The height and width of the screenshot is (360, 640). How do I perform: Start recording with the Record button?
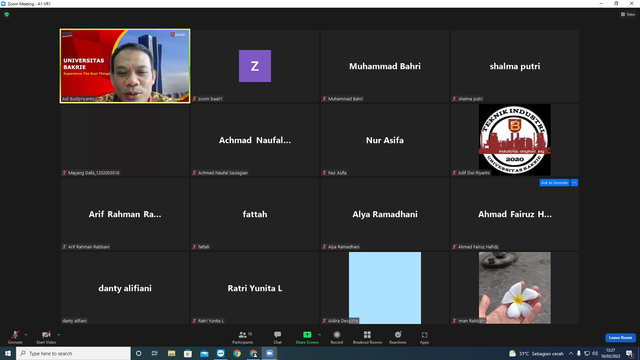point(337,337)
